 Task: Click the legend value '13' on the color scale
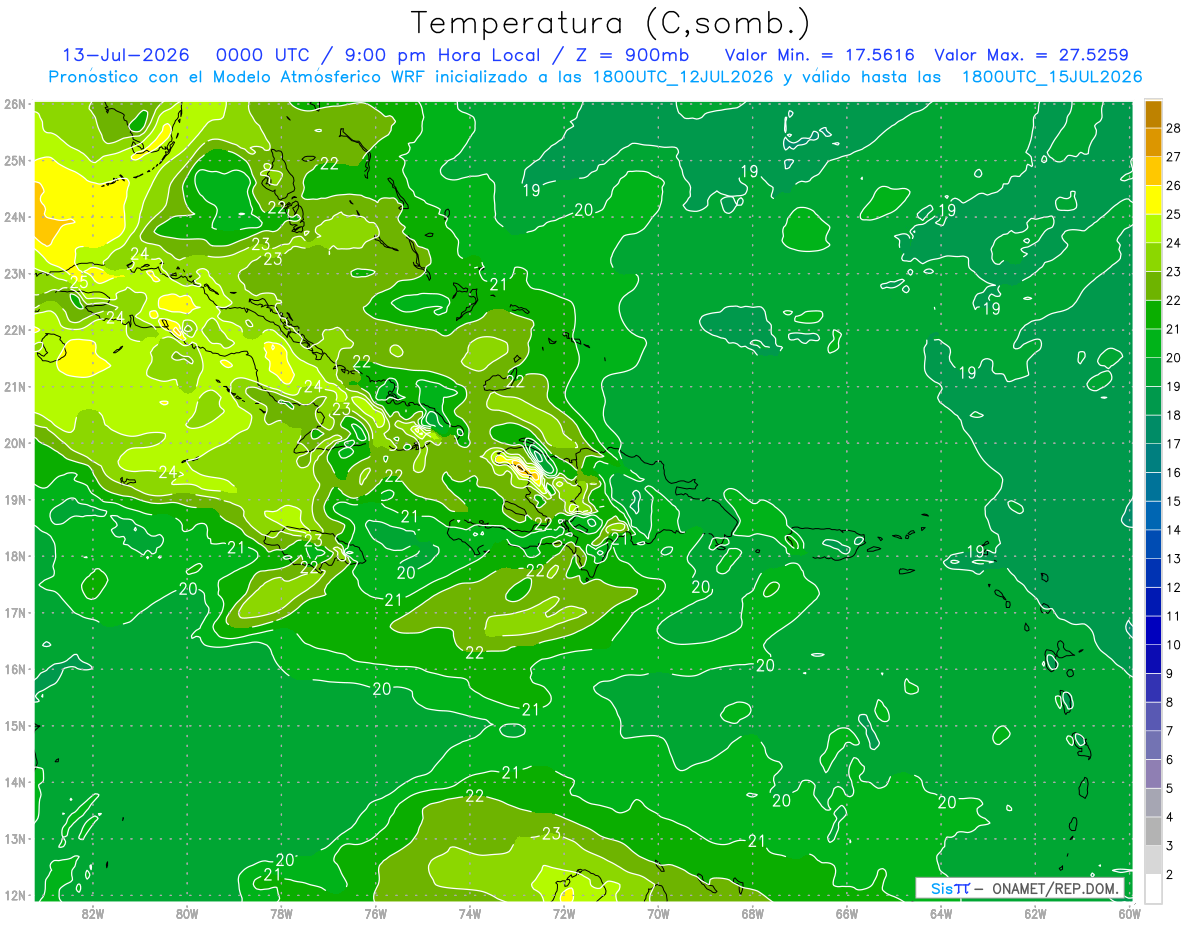1173,558
